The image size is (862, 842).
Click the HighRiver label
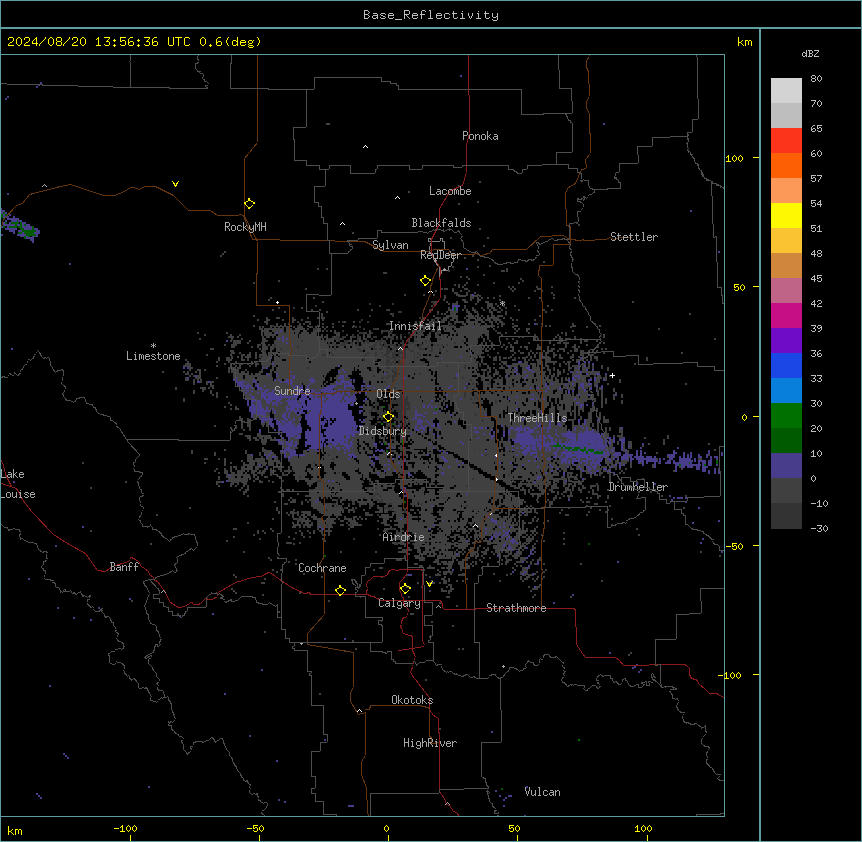click(430, 743)
